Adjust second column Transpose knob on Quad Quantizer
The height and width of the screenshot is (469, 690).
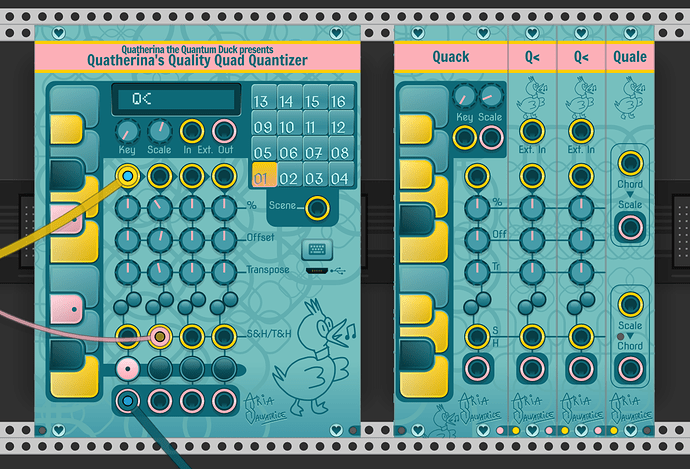coord(160,272)
